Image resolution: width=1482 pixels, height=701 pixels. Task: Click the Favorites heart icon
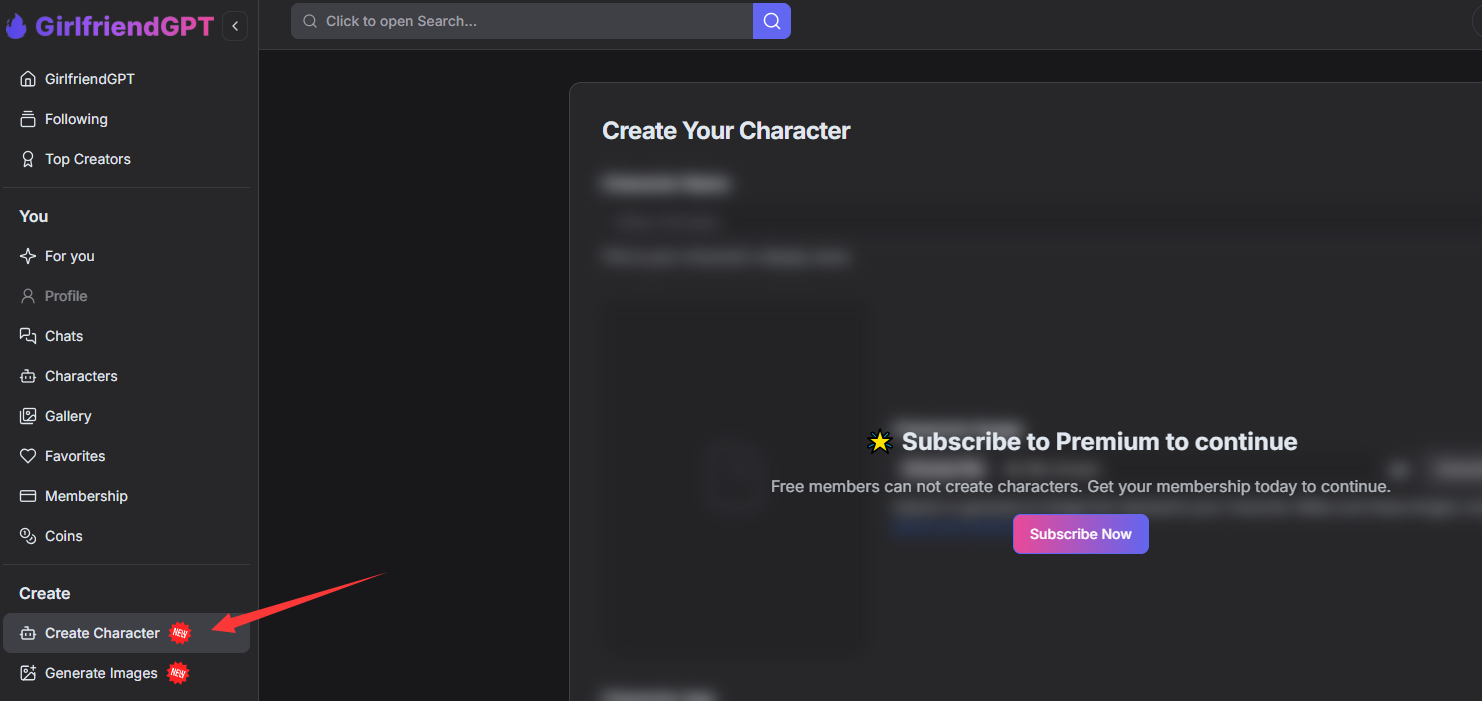pyautogui.click(x=28, y=456)
